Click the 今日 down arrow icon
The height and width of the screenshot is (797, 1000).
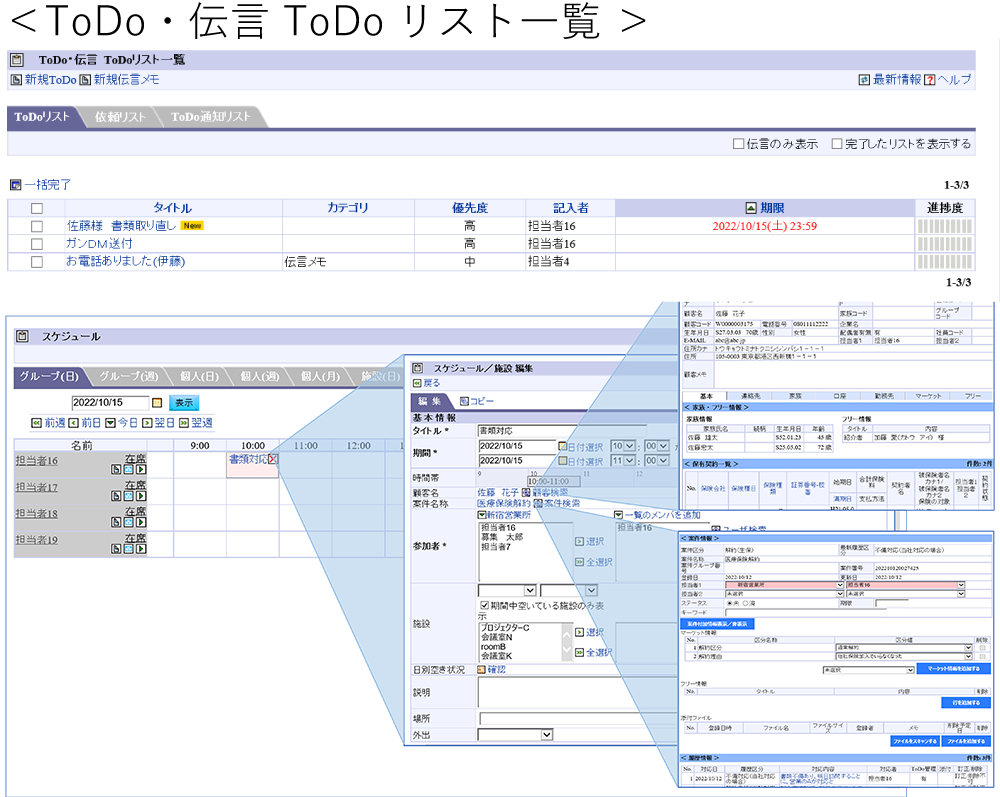[x=110, y=423]
